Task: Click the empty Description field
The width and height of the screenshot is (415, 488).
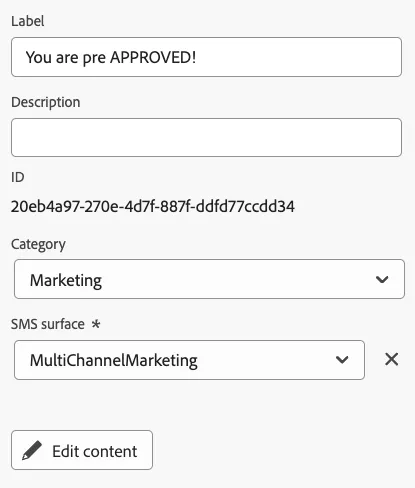Action: [x=206, y=137]
